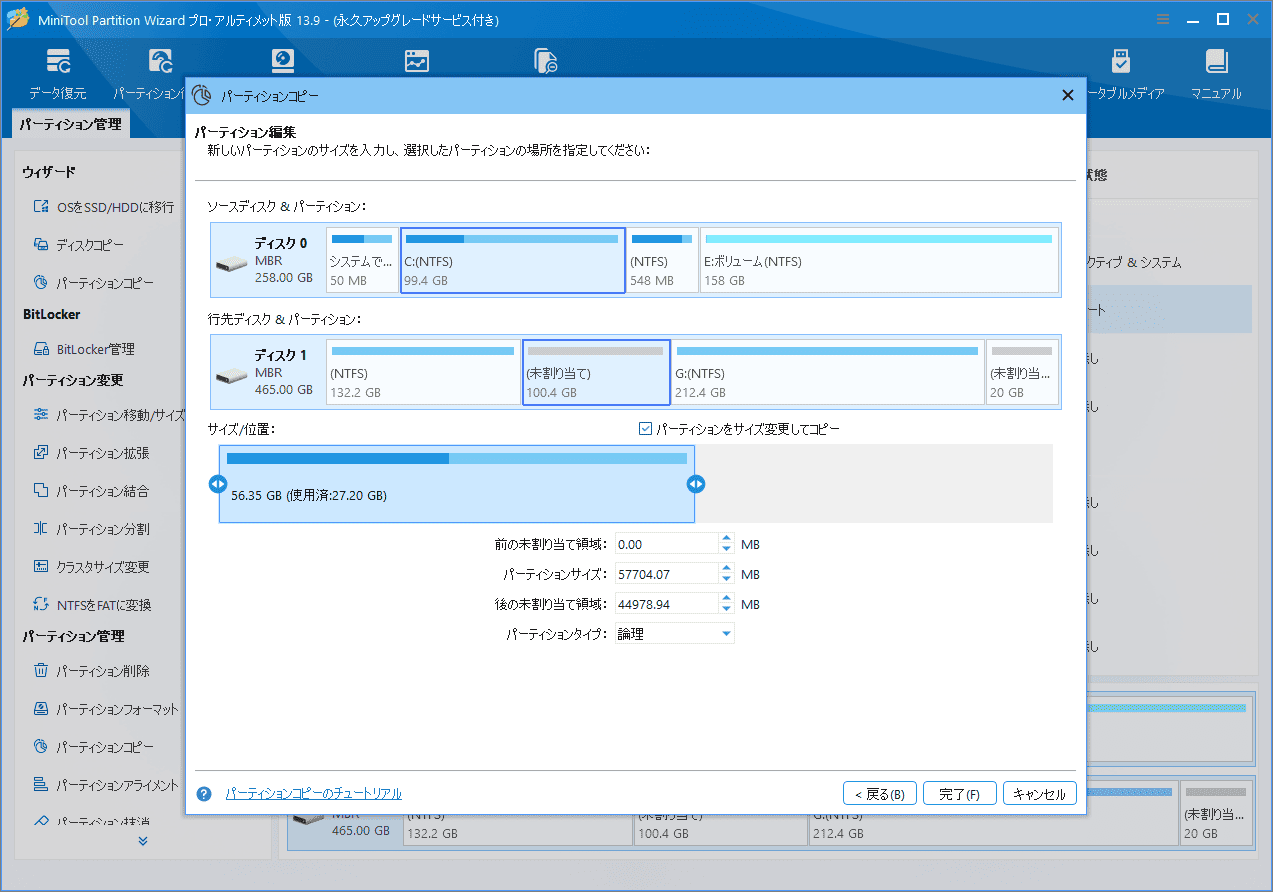The width and height of the screenshot is (1273, 892).
Task: Click the 後の未割り当て領域 input field
Action: pyautogui.click(x=667, y=604)
